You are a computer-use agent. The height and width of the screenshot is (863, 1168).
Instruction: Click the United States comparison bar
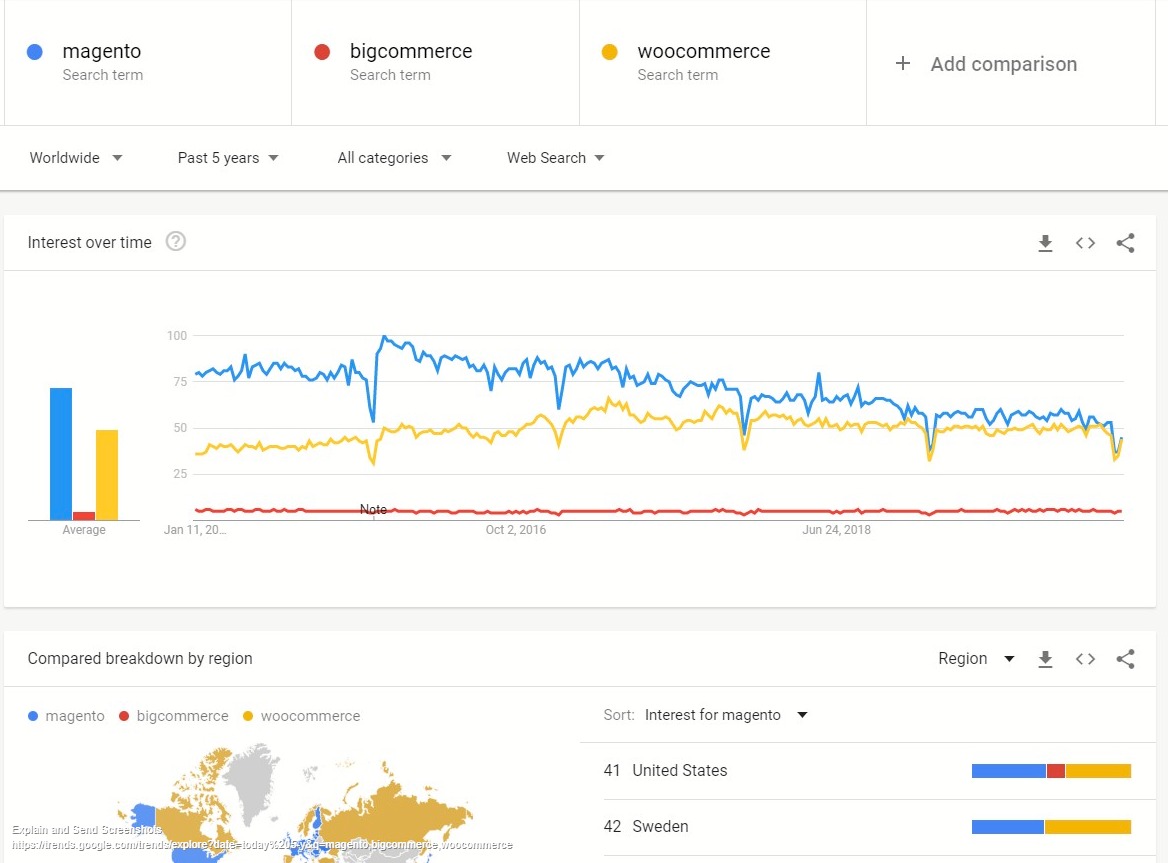coord(1051,771)
